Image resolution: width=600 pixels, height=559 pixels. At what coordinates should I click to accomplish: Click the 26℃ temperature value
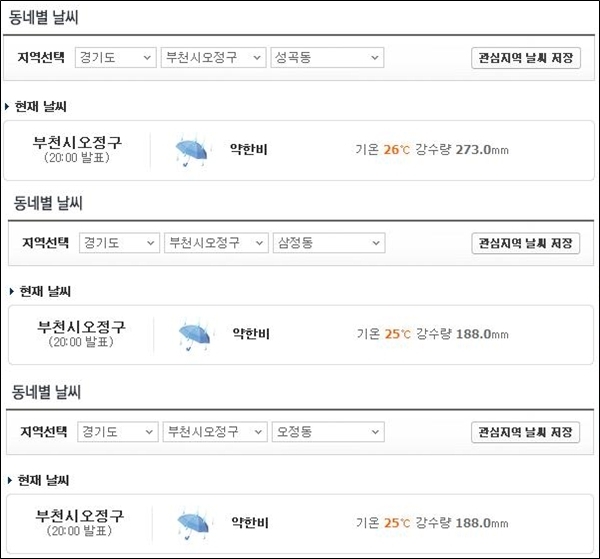[396, 150]
